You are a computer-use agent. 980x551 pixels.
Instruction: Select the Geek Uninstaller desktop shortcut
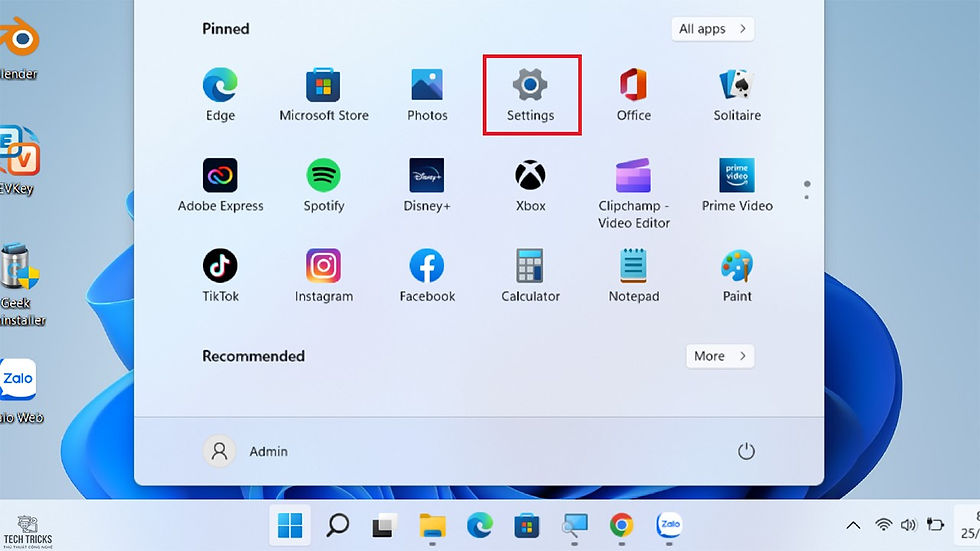click(21, 285)
